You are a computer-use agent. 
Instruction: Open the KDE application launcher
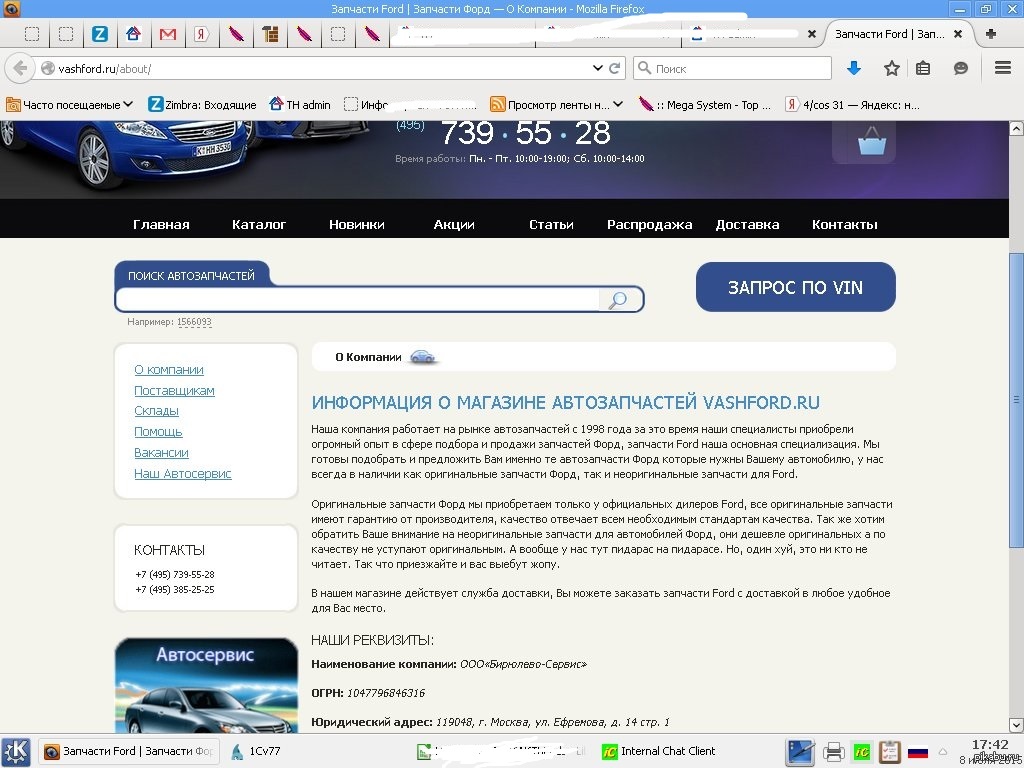point(15,751)
